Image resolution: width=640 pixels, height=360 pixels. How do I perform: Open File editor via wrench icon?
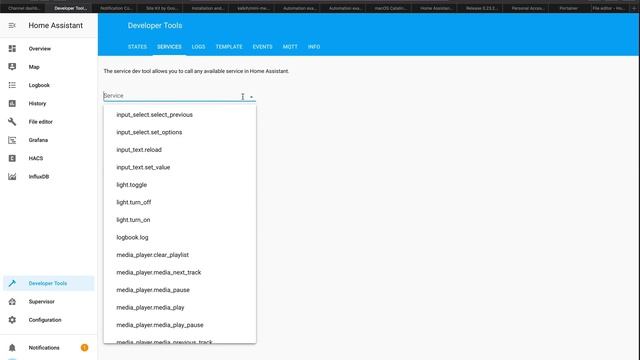[x=12, y=122]
